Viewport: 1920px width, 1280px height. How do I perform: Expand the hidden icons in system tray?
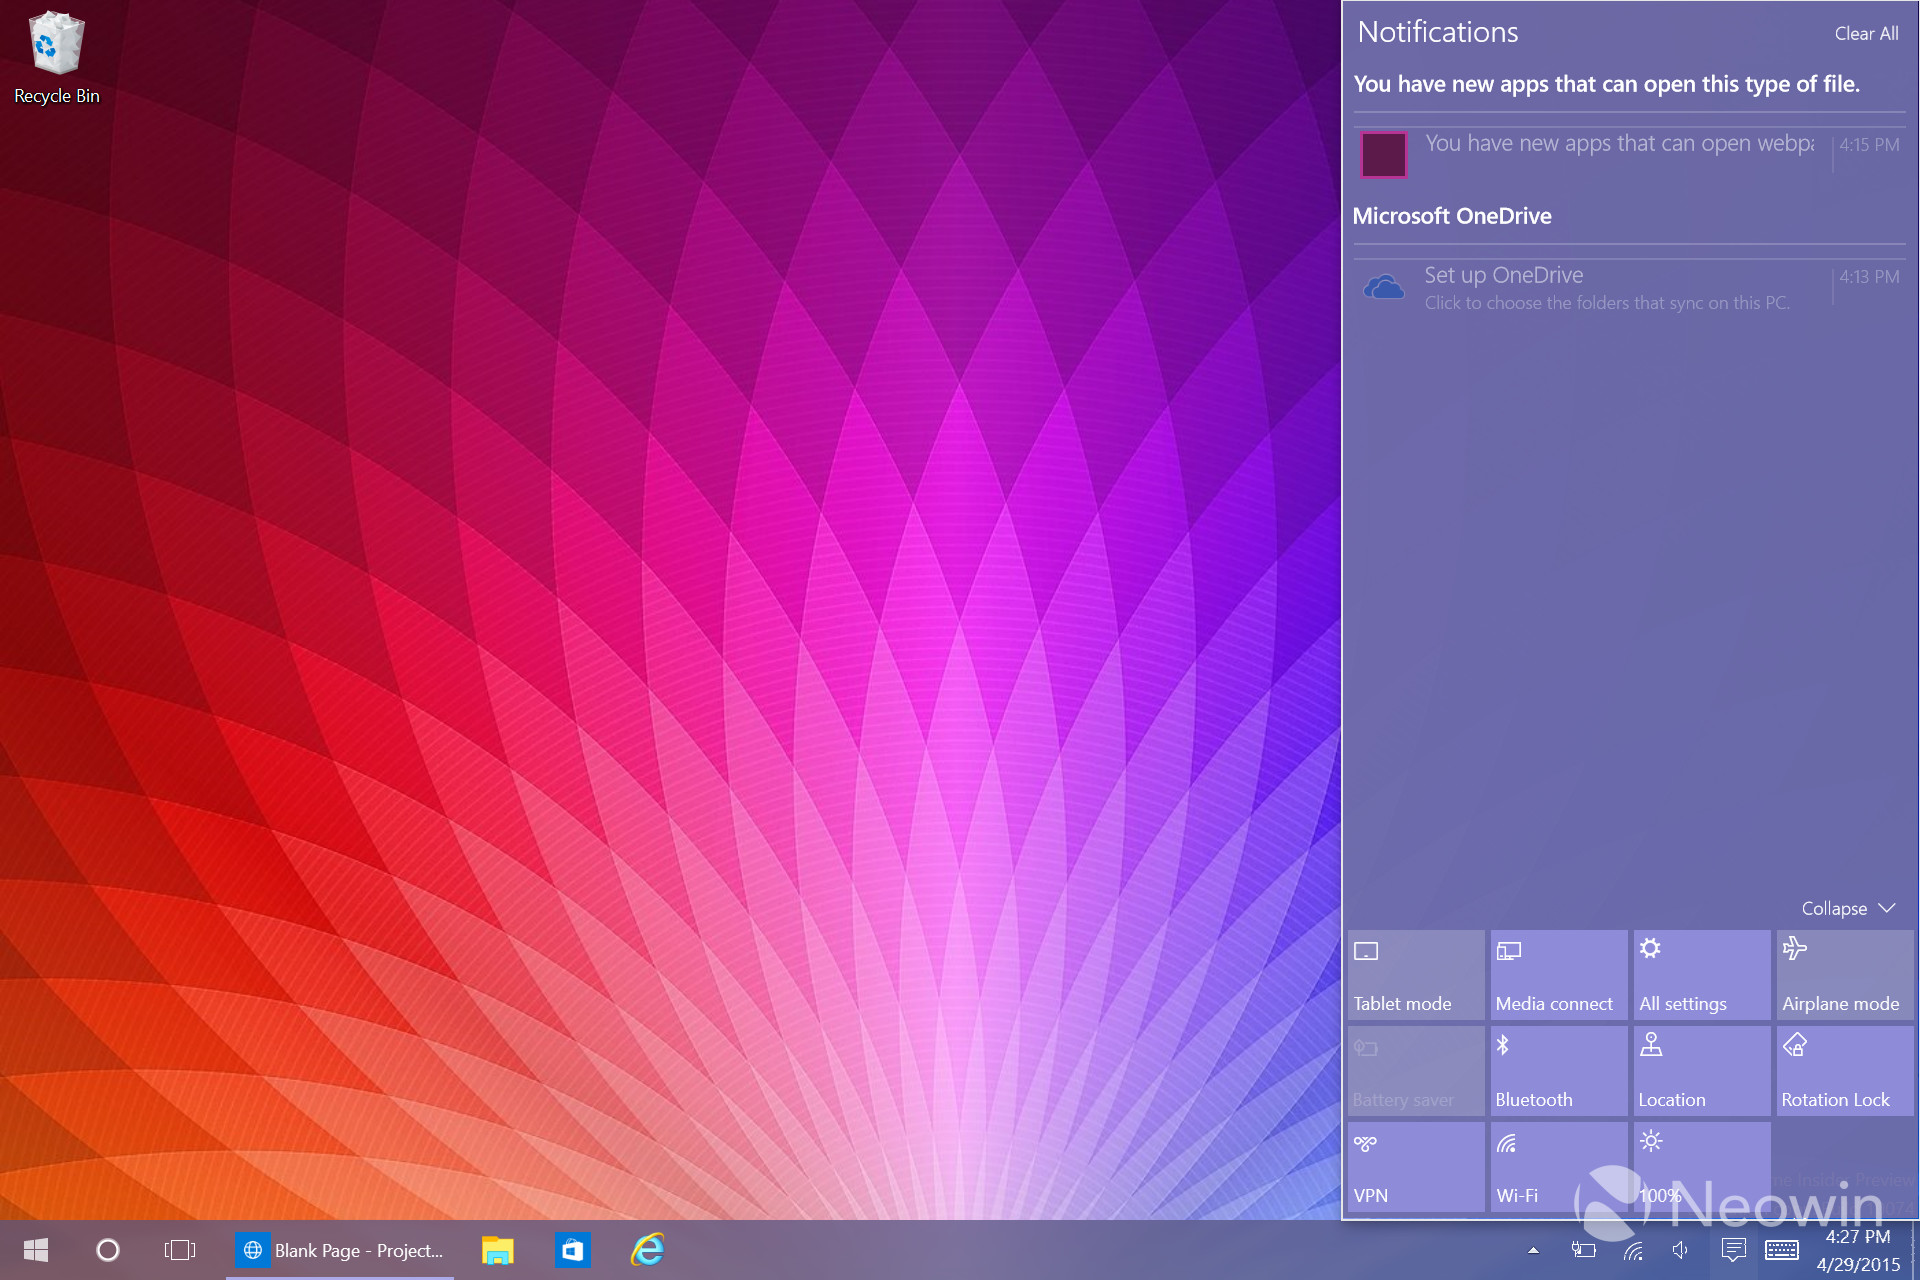[x=1533, y=1250]
